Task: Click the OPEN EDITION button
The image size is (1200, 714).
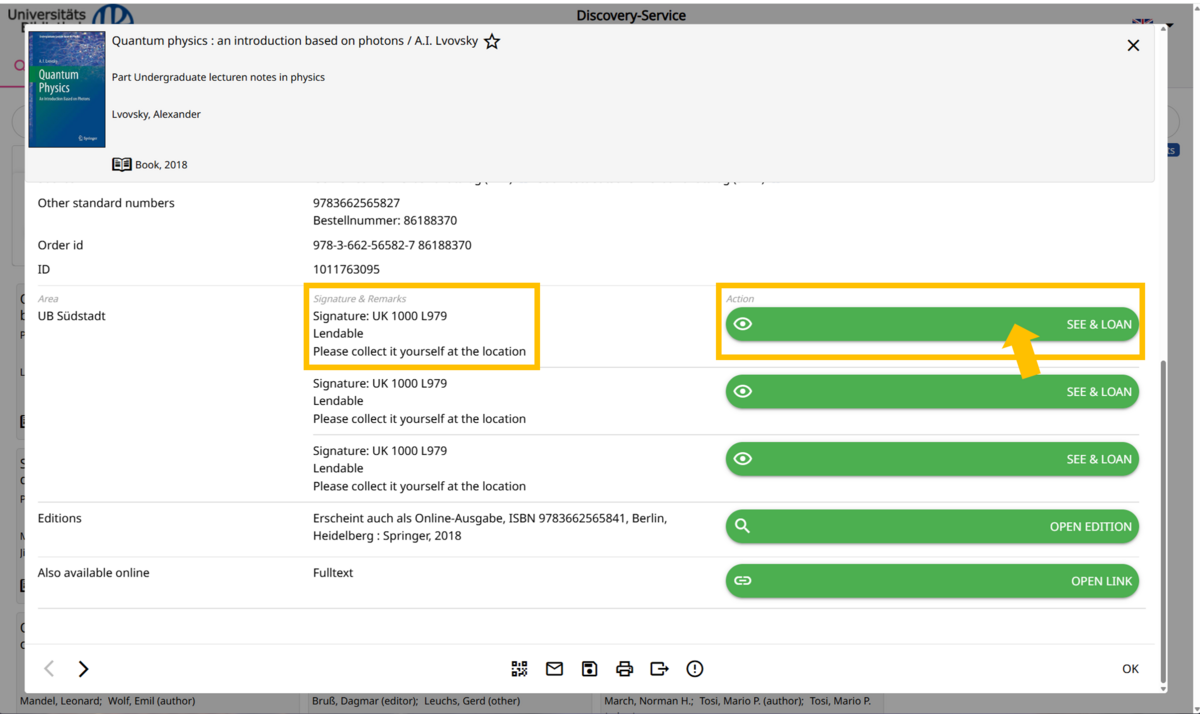Action: point(931,527)
